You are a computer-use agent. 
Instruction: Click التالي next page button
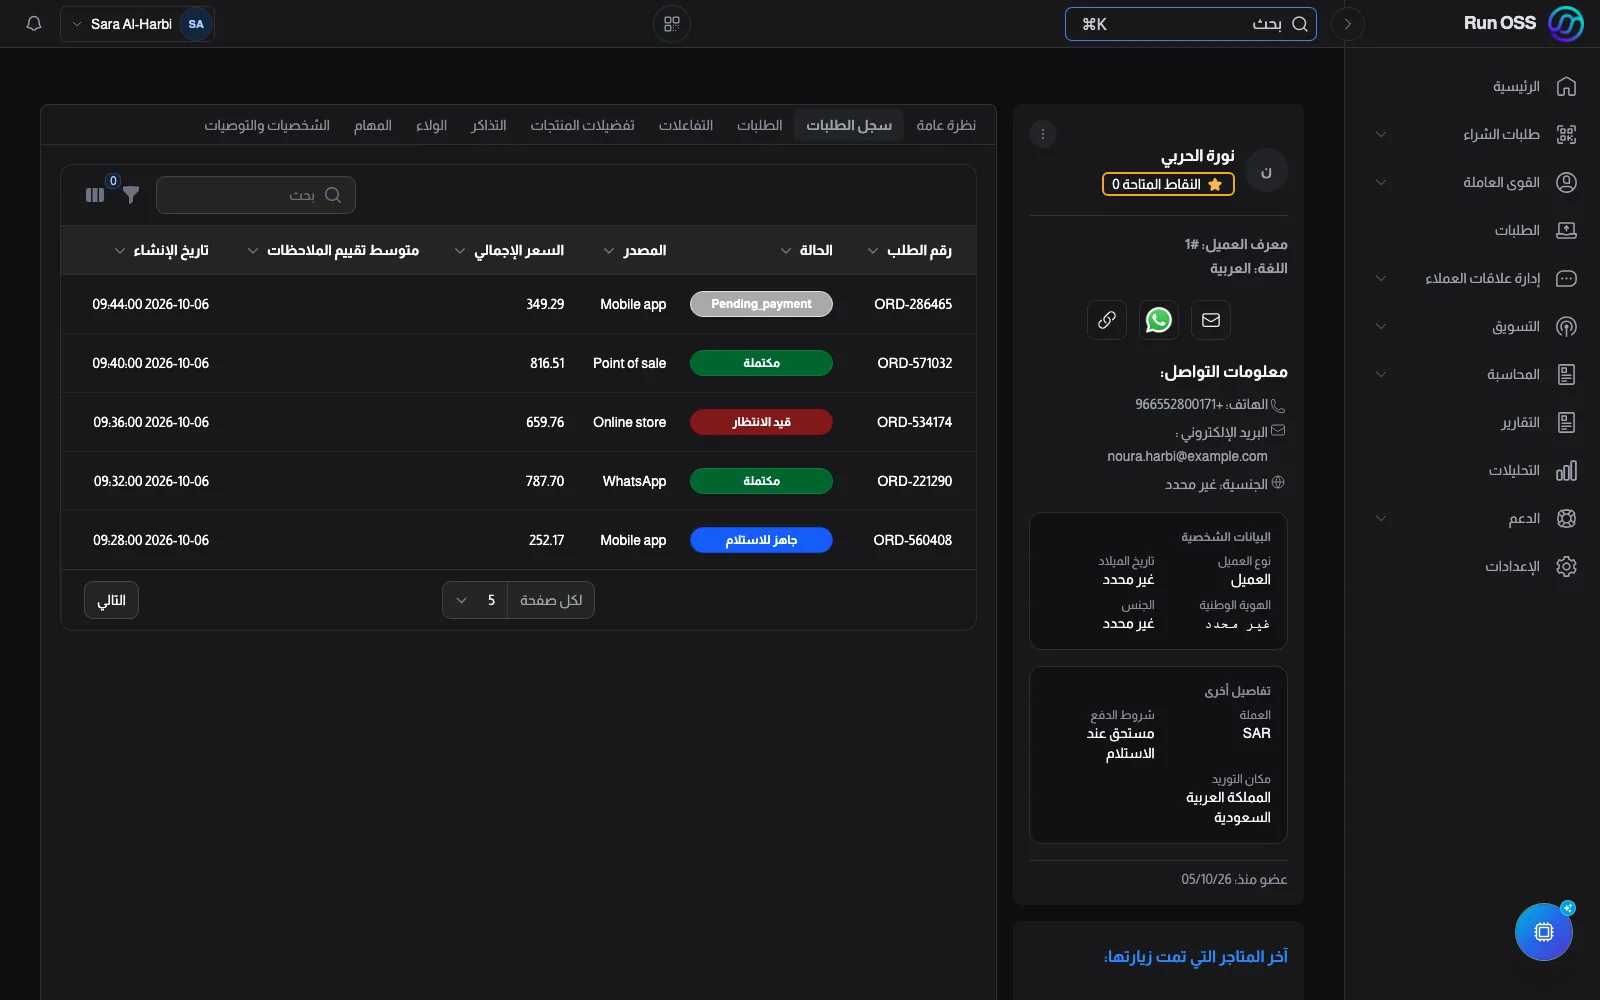pyautogui.click(x=111, y=600)
